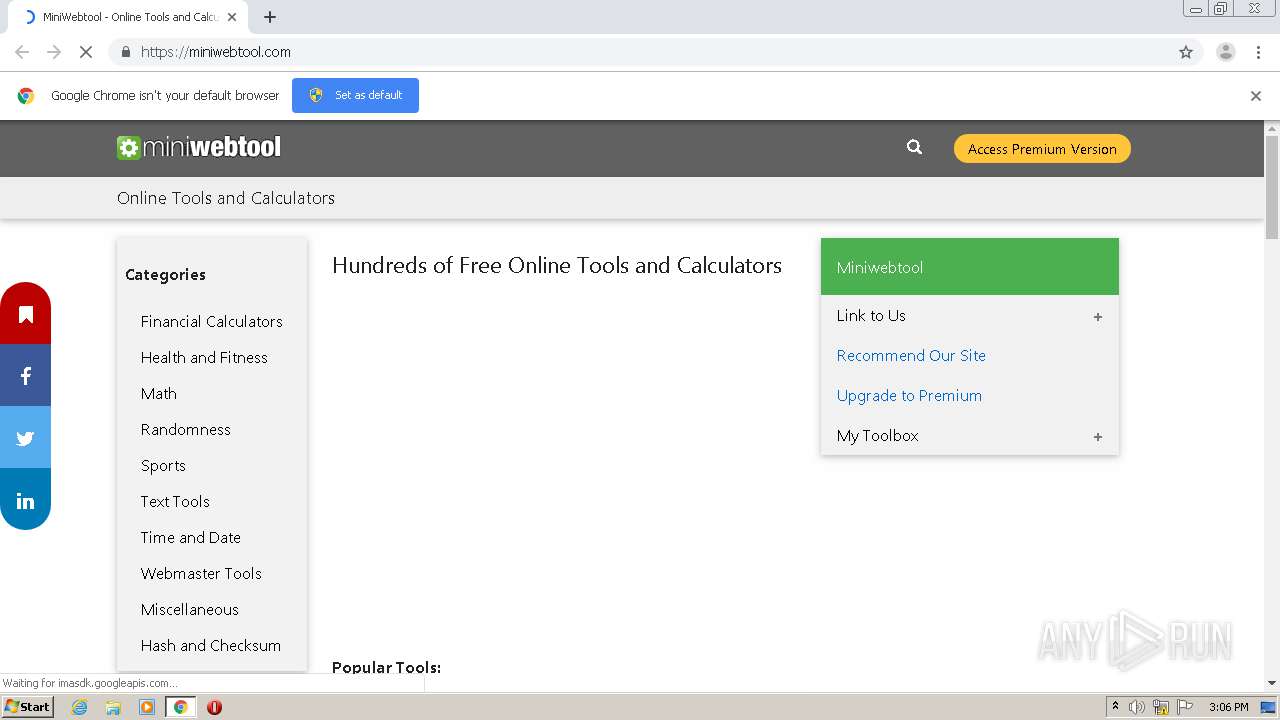
Task: Close the MiniWebtool browser tab
Action: coord(232,17)
